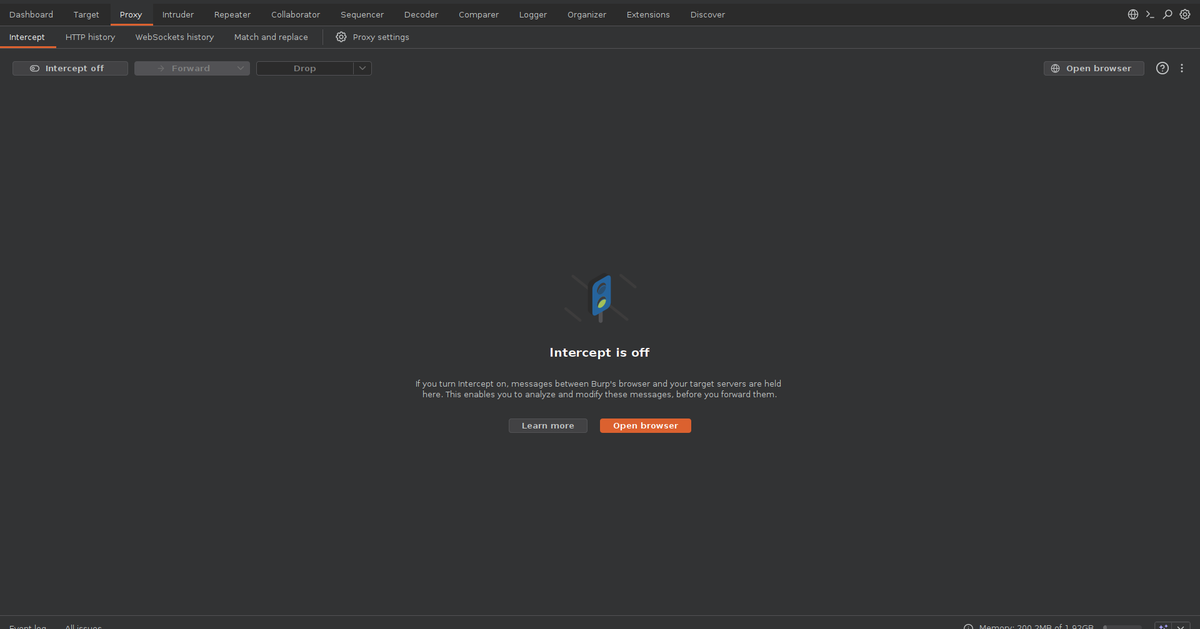
Task: Click the Learn more button
Action: (548, 425)
